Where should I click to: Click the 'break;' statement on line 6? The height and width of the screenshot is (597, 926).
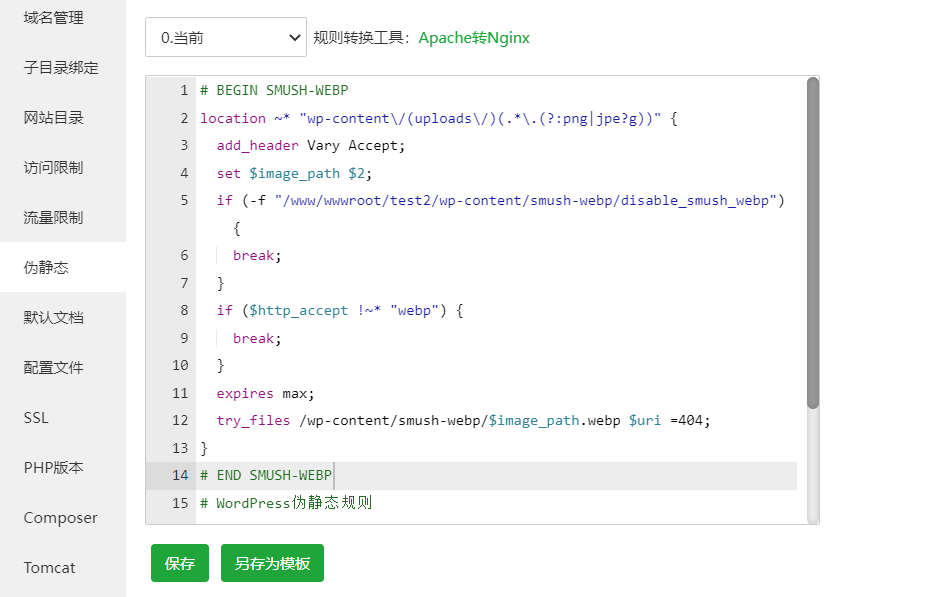coord(257,256)
